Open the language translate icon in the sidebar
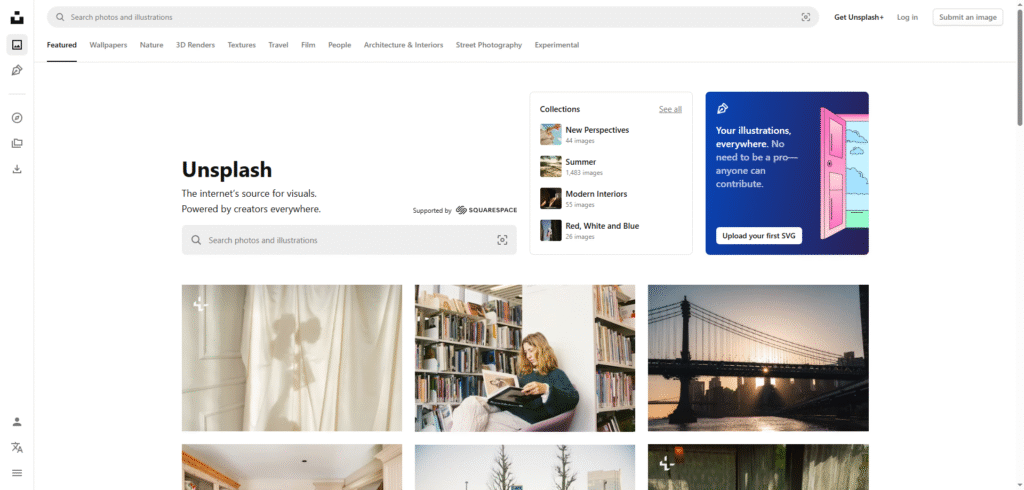Screen dimensions: 1024x490 click(x=17, y=447)
